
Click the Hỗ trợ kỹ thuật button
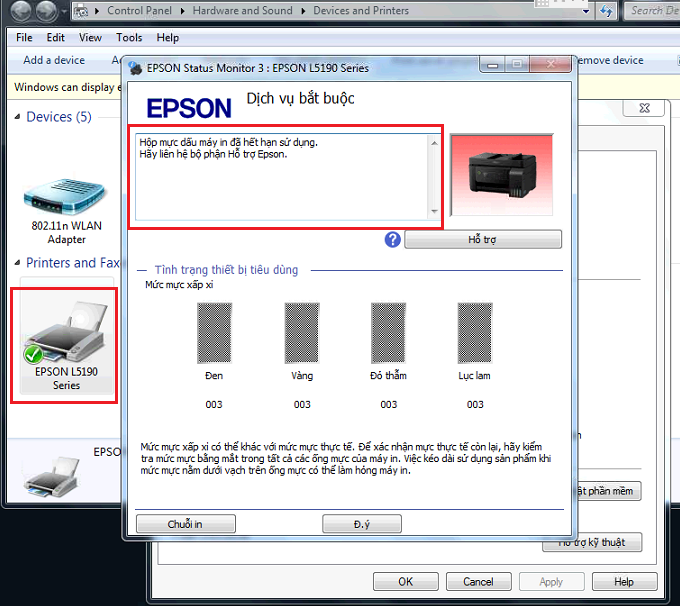point(592,542)
